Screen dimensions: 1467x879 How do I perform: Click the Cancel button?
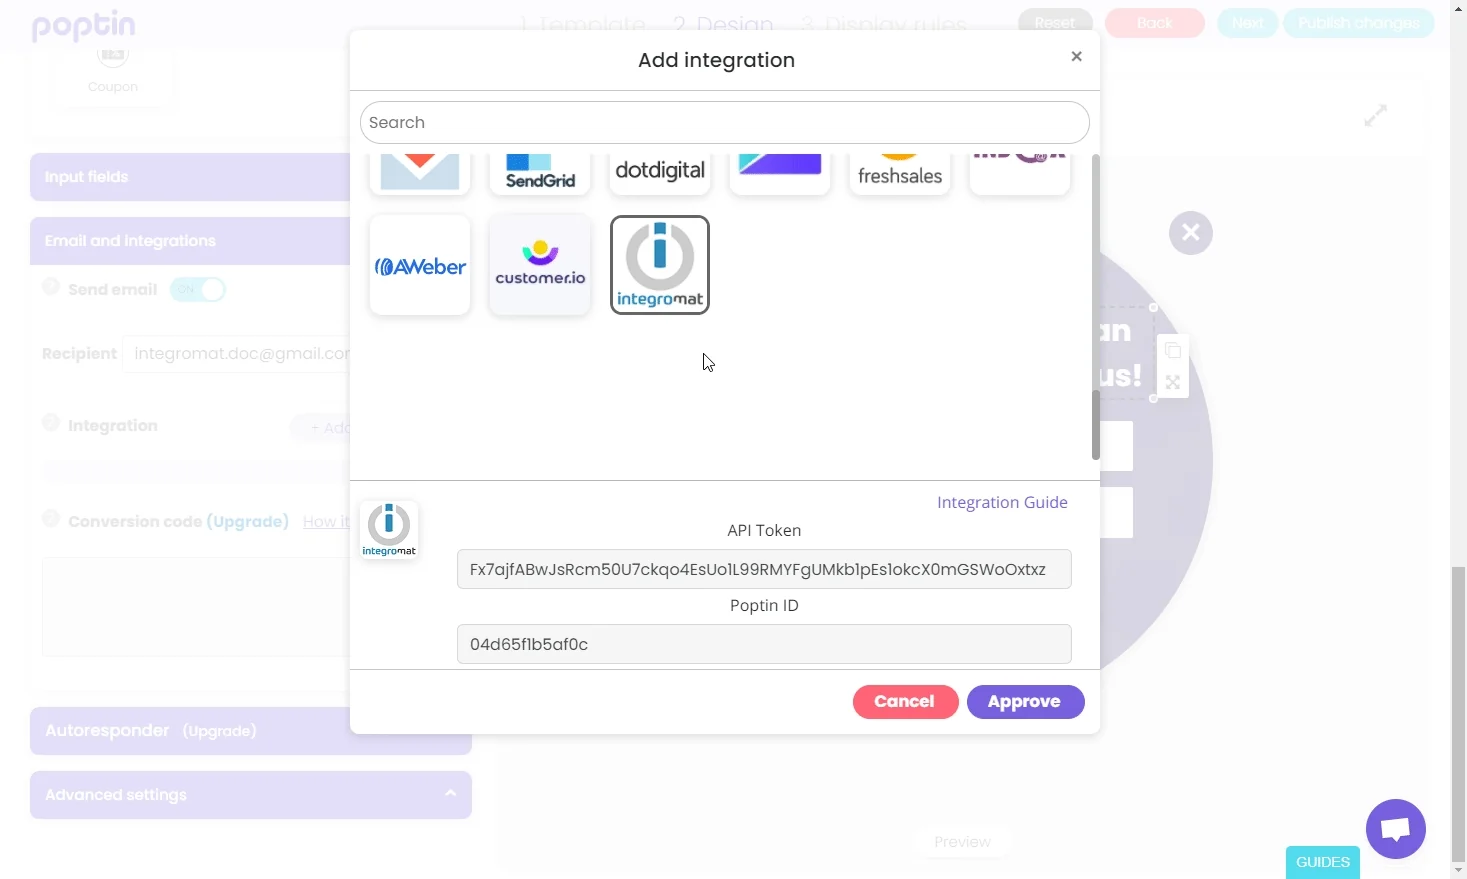tap(906, 702)
